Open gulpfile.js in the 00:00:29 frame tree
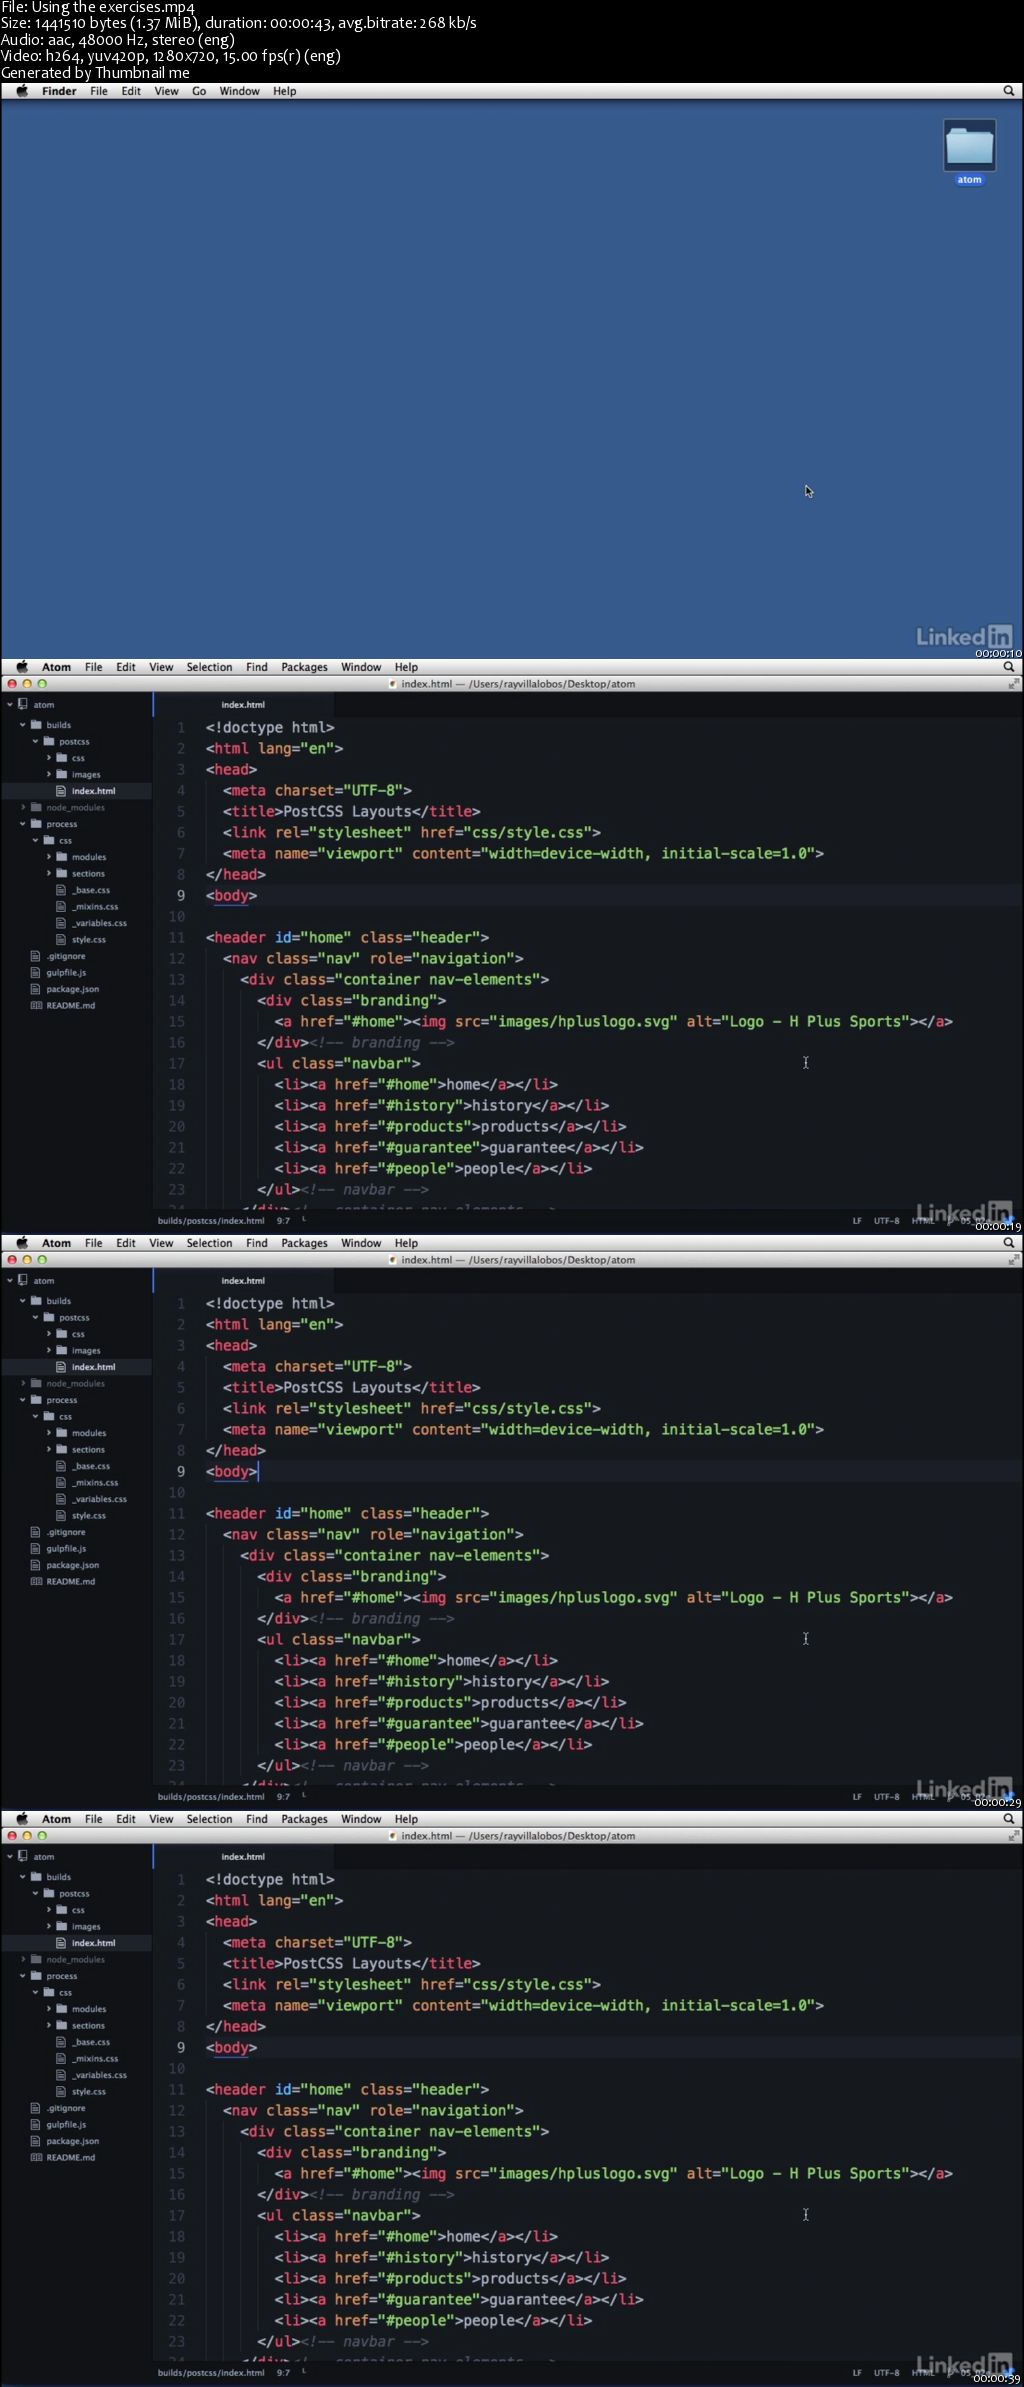This screenshot has width=1024, height=2387. pos(66,1549)
